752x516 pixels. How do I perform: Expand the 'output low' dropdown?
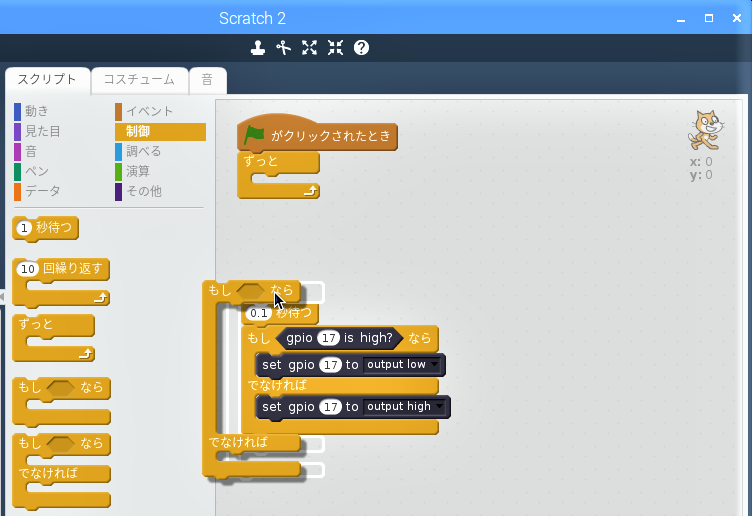pyautogui.click(x=402, y=365)
